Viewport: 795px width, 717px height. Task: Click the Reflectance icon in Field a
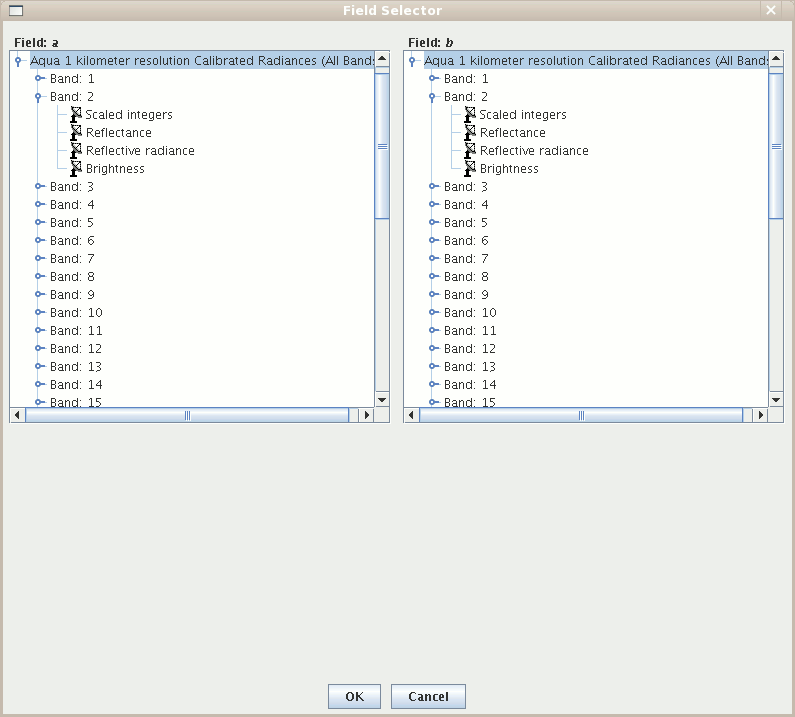pyautogui.click(x=76, y=133)
